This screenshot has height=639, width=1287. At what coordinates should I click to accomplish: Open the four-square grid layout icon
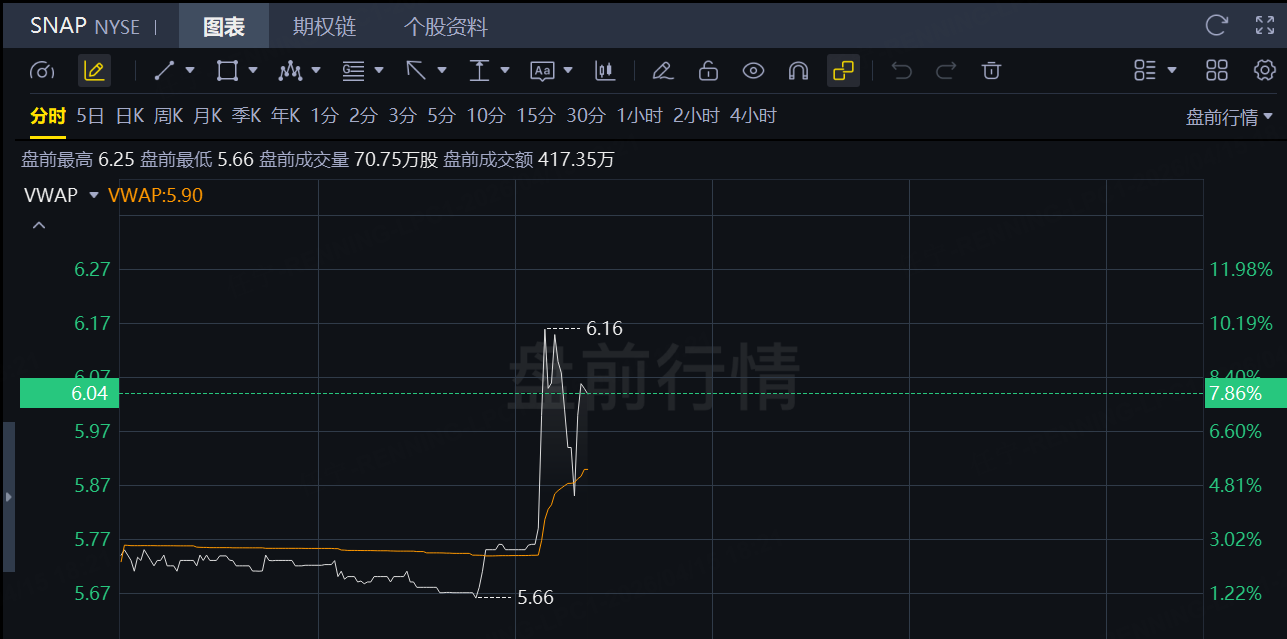click(x=1217, y=71)
